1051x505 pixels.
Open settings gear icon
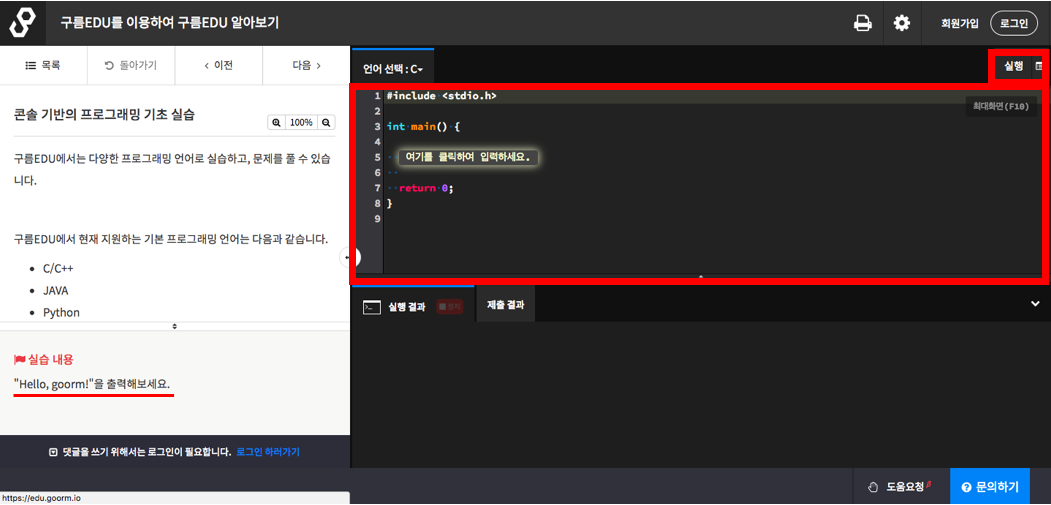902,23
